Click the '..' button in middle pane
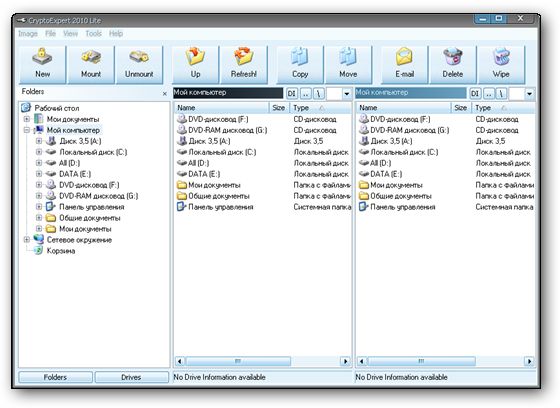 (305, 94)
